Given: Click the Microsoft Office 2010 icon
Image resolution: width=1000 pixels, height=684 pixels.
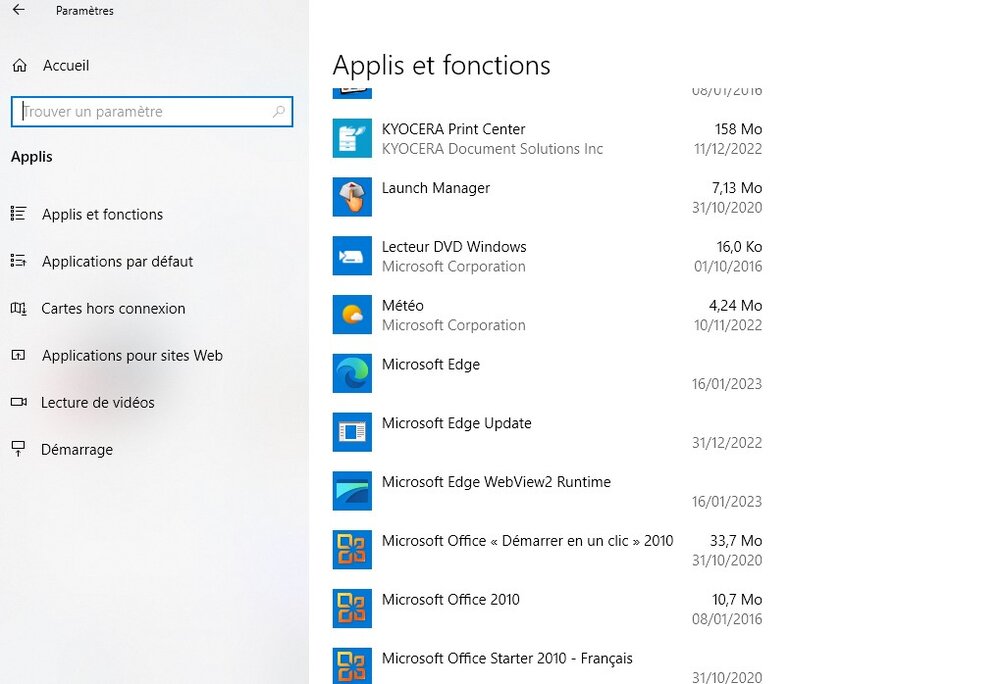Looking at the screenshot, I should point(352,609).
